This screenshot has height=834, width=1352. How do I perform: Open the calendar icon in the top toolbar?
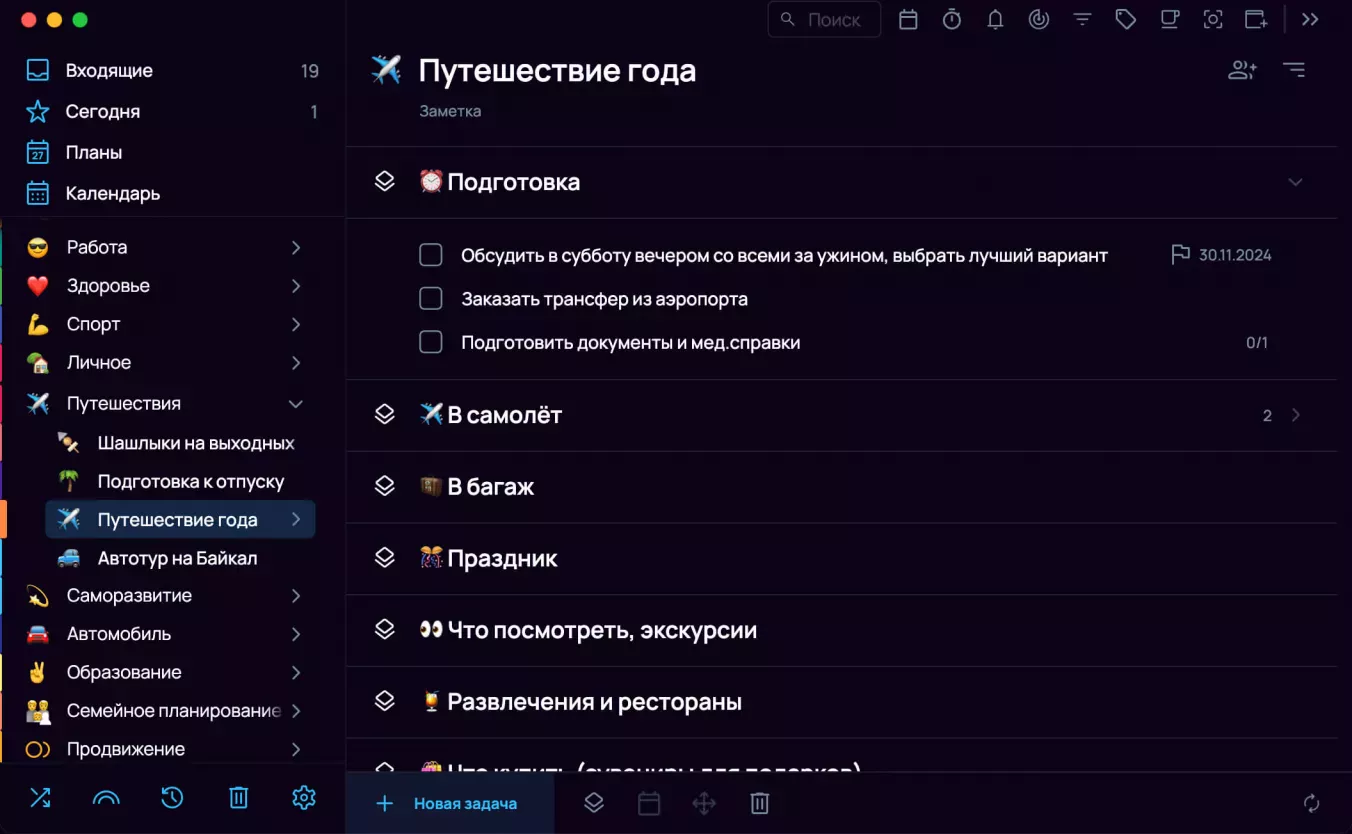click(x=908, y=19)
